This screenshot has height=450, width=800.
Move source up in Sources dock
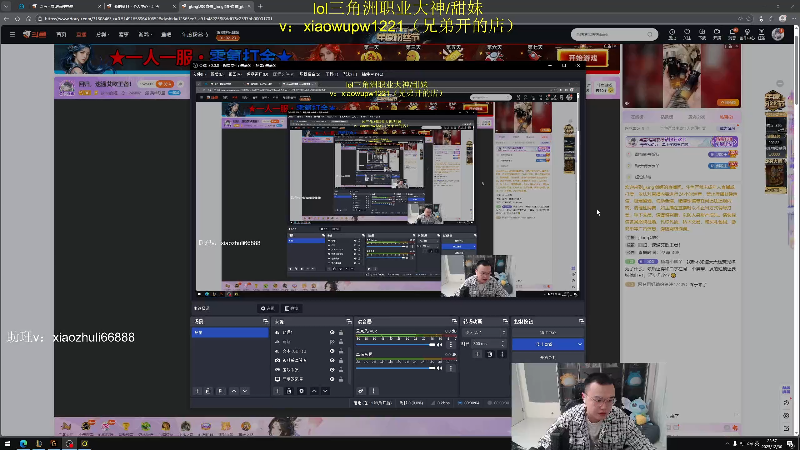point(314,391)
